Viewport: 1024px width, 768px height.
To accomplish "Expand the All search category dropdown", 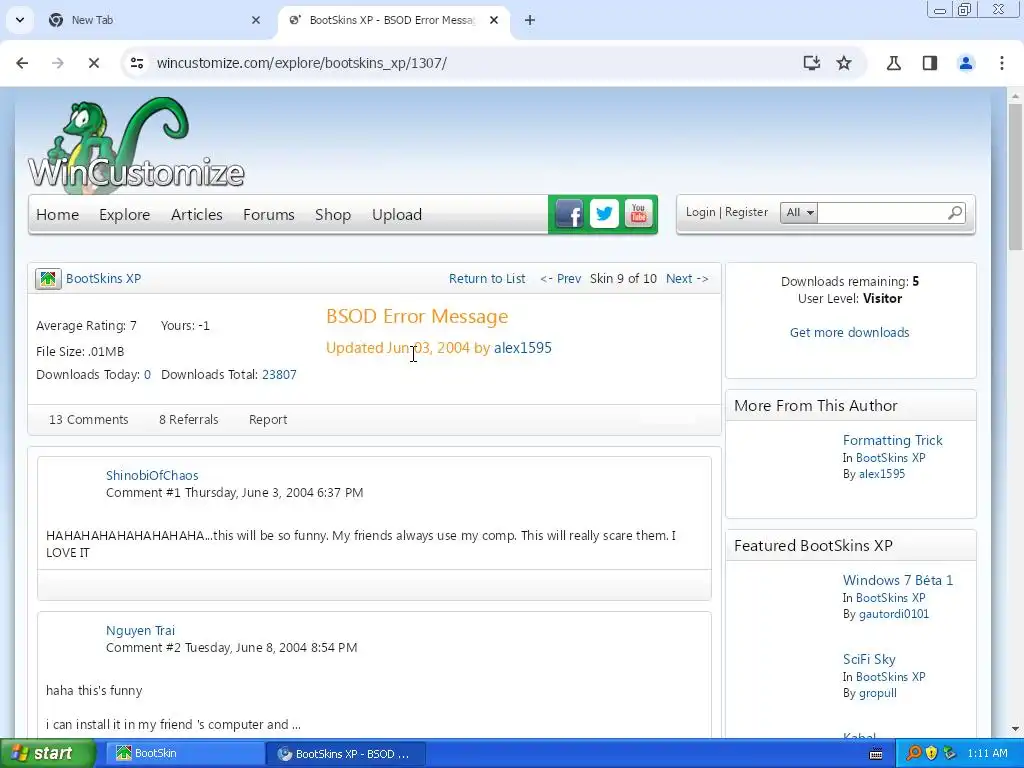I will [x=799, y=212].
